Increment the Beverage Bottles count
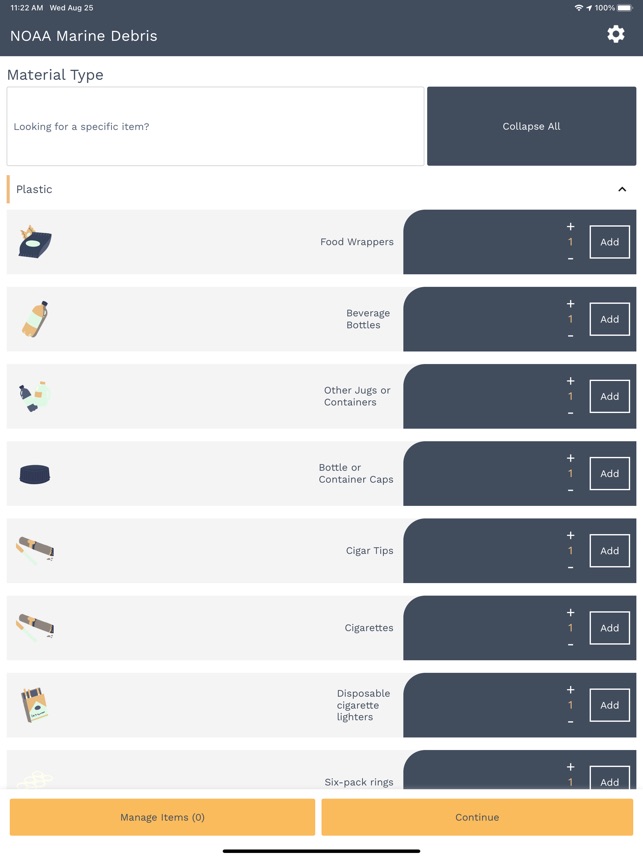The width and height of the screenshot is (643, 858). pyautogui.click(x=570, y=304)
